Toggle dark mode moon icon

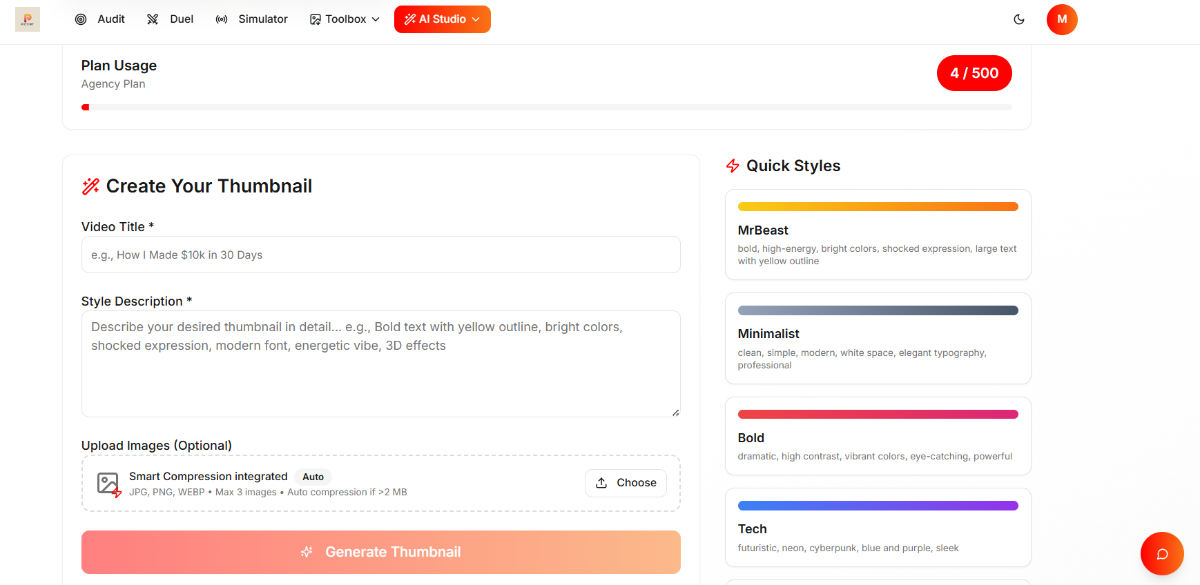[1019, 19]
